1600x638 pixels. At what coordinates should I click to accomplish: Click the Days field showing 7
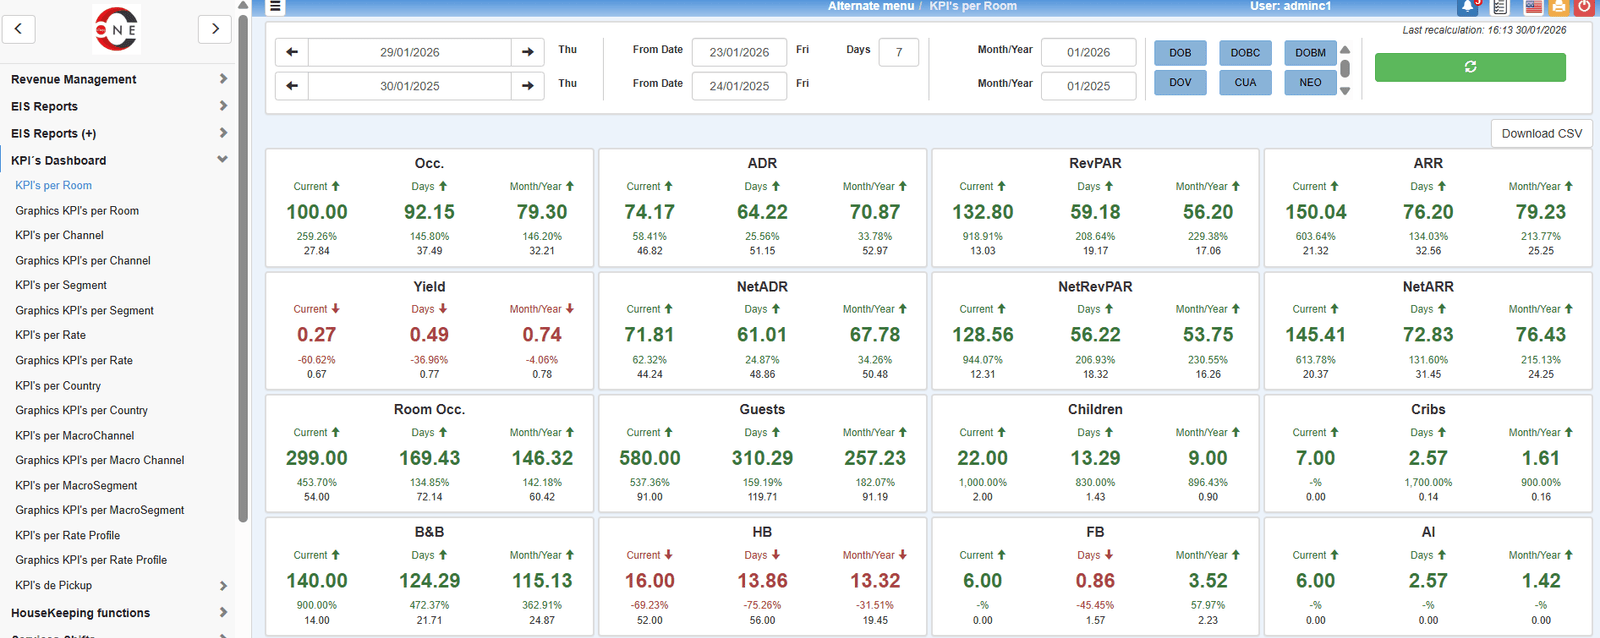pos(899,52)
